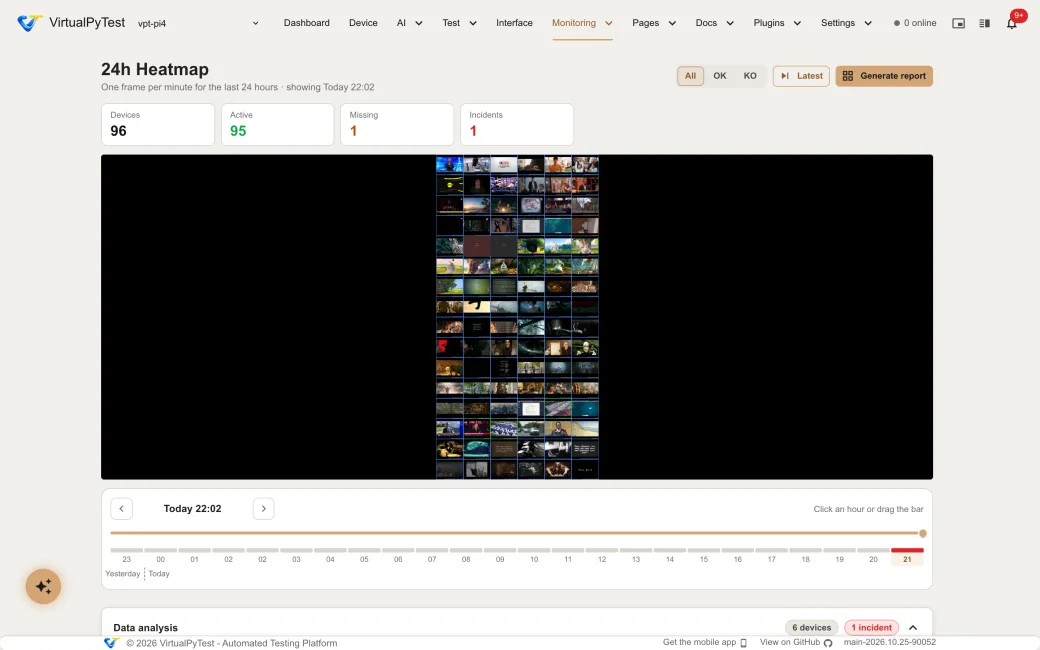Click the Missing stat card
The height and width of the screenshot is (650, 1040).
[x=397, y=124]
